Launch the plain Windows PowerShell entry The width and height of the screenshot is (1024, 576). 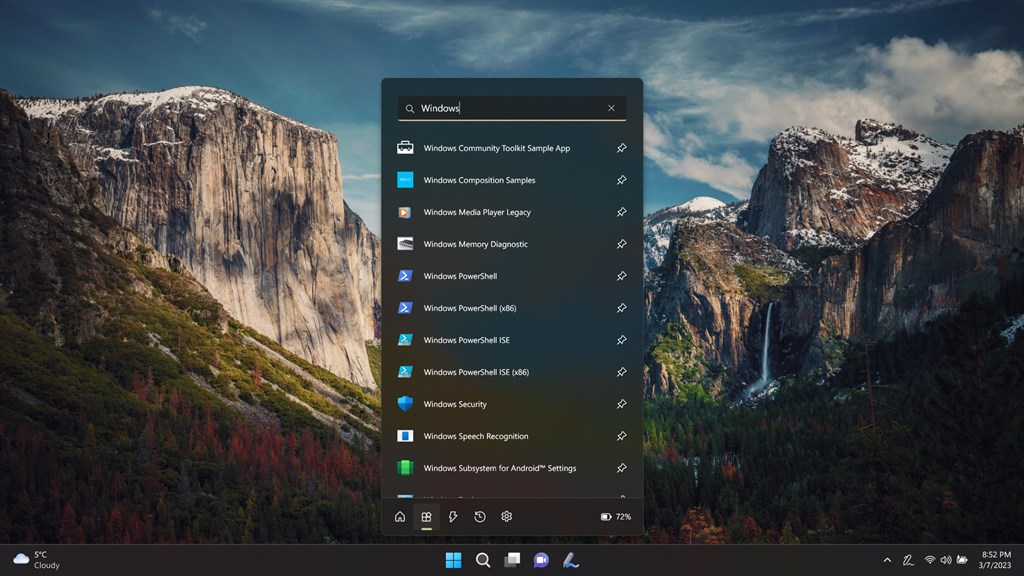coord(512,276)
